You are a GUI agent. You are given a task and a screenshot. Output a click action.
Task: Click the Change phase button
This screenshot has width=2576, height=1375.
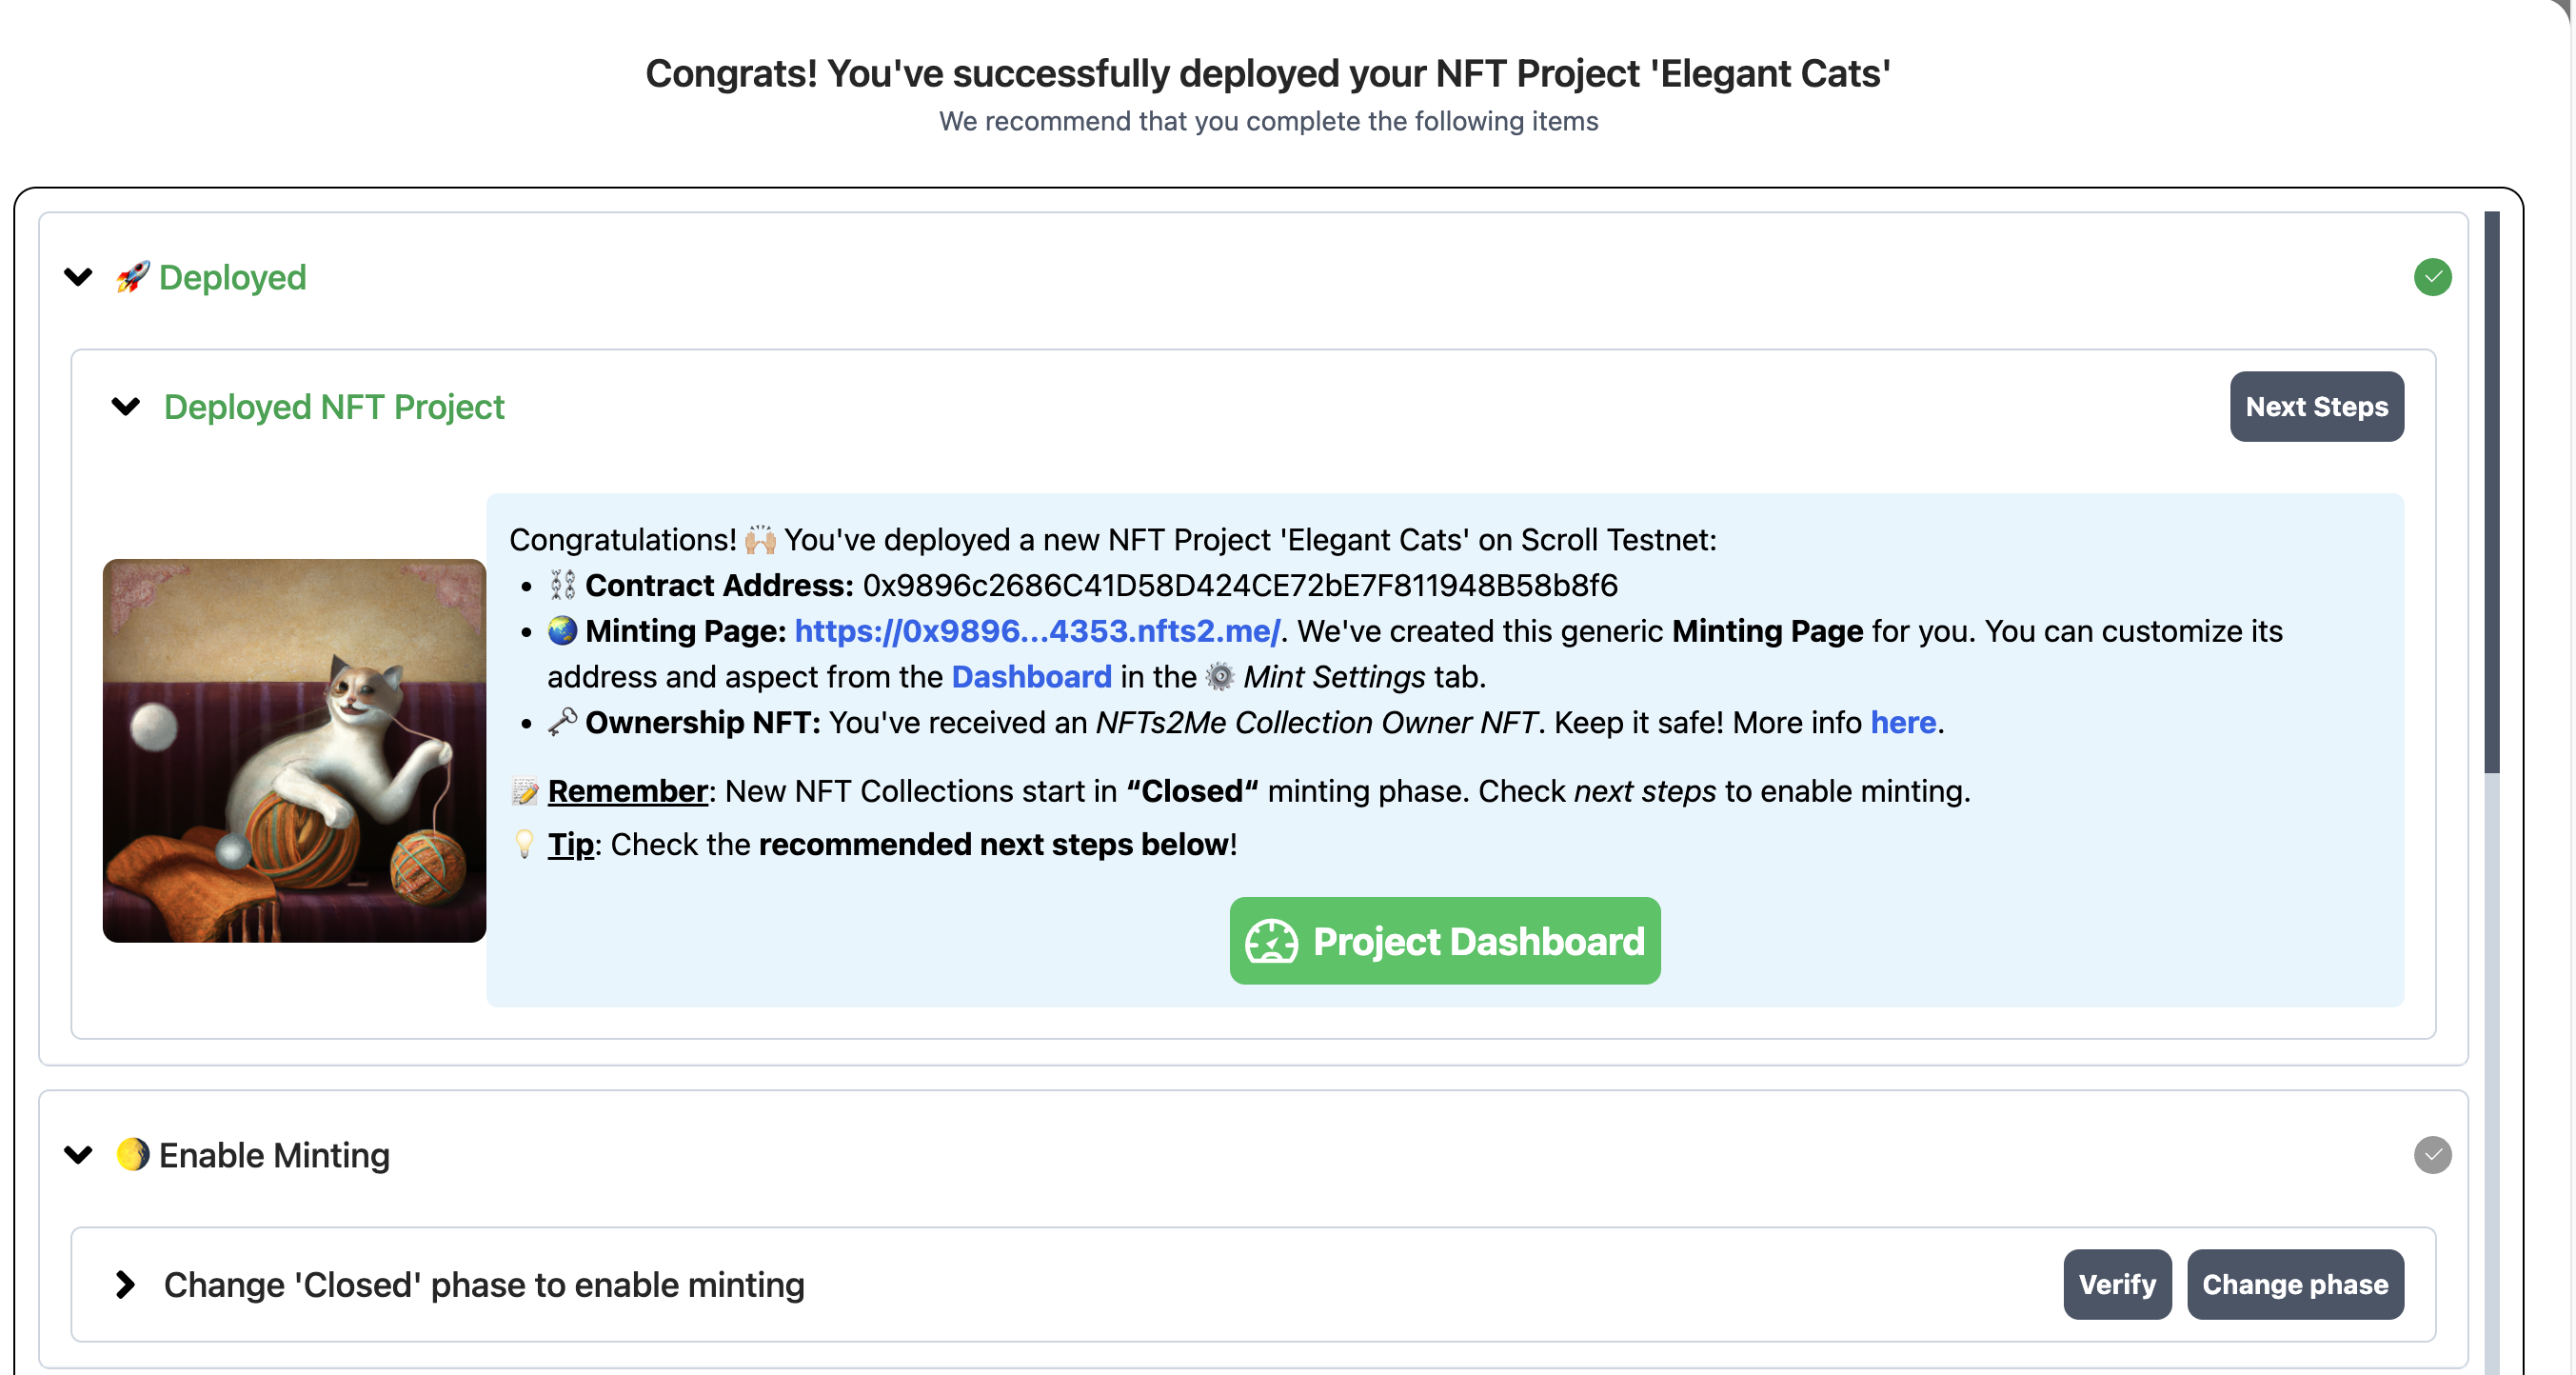[x=2294, y=1284]
